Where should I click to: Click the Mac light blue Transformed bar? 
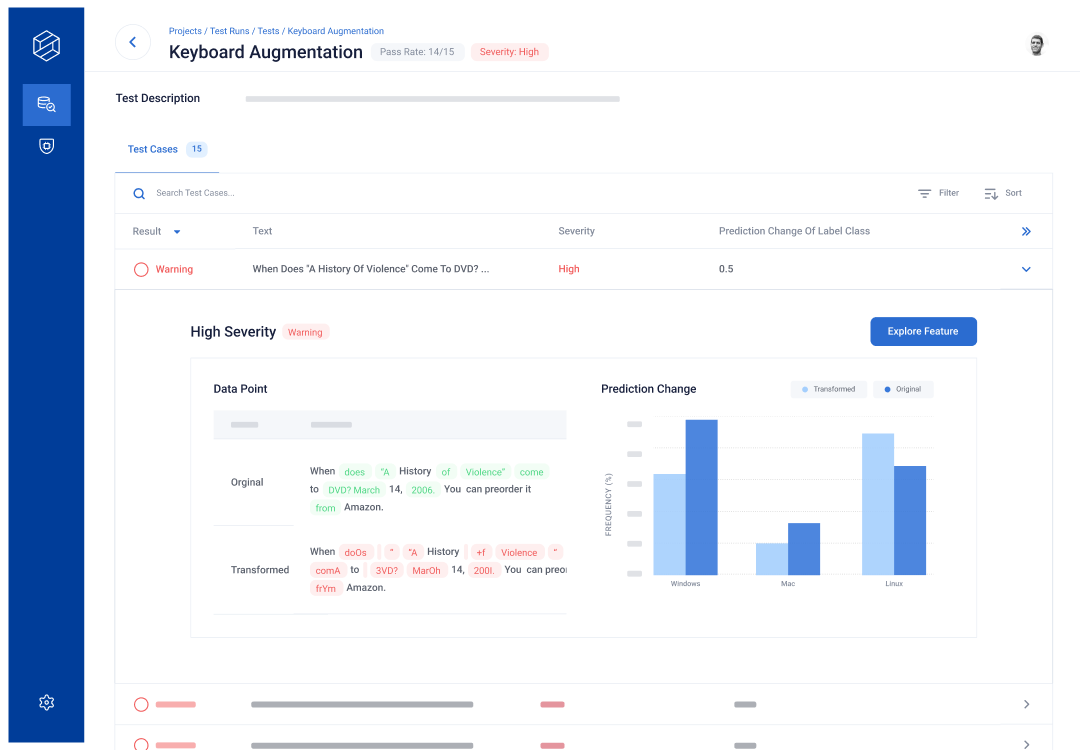(x=772, y=559)
